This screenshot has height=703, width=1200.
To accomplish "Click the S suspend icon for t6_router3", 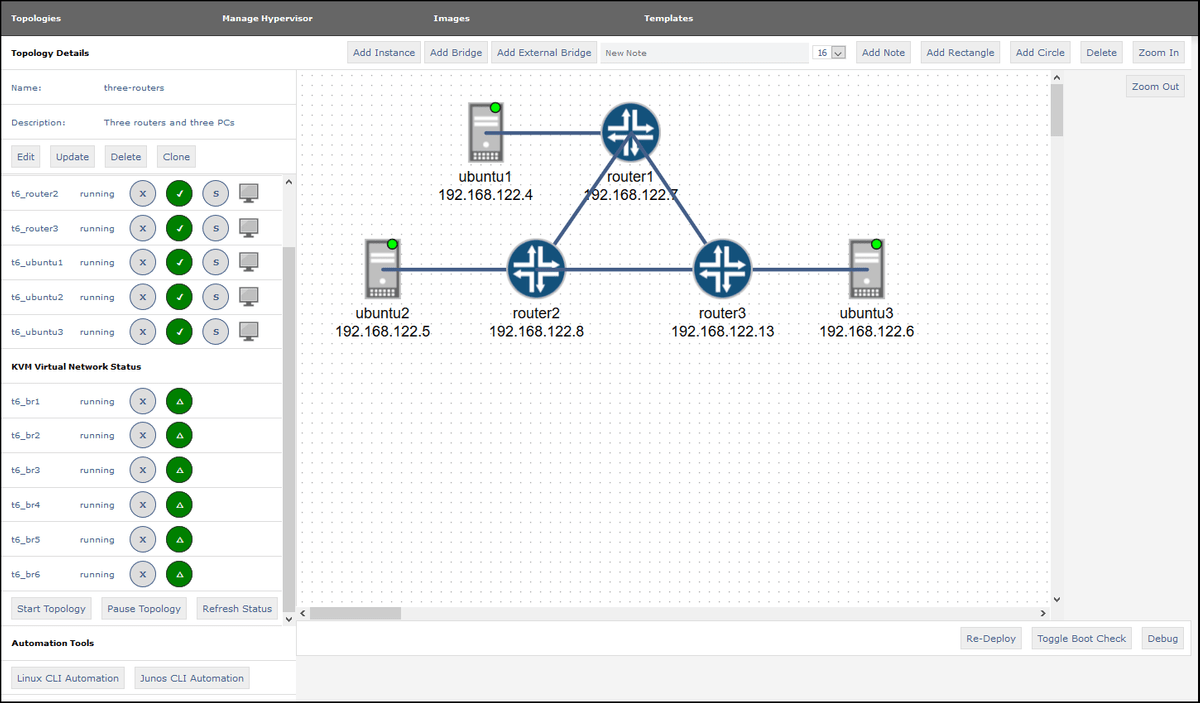I will point(215,228).
